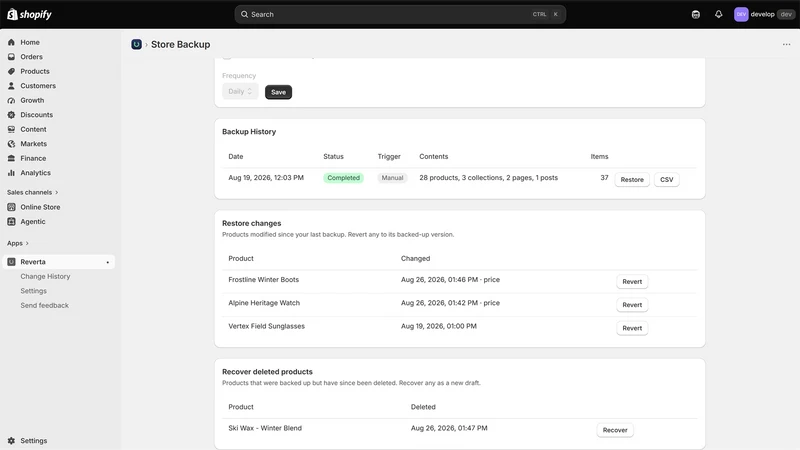800x450 pixels.
Task: Click the Manual trigger badge
Action: point(392,178)
